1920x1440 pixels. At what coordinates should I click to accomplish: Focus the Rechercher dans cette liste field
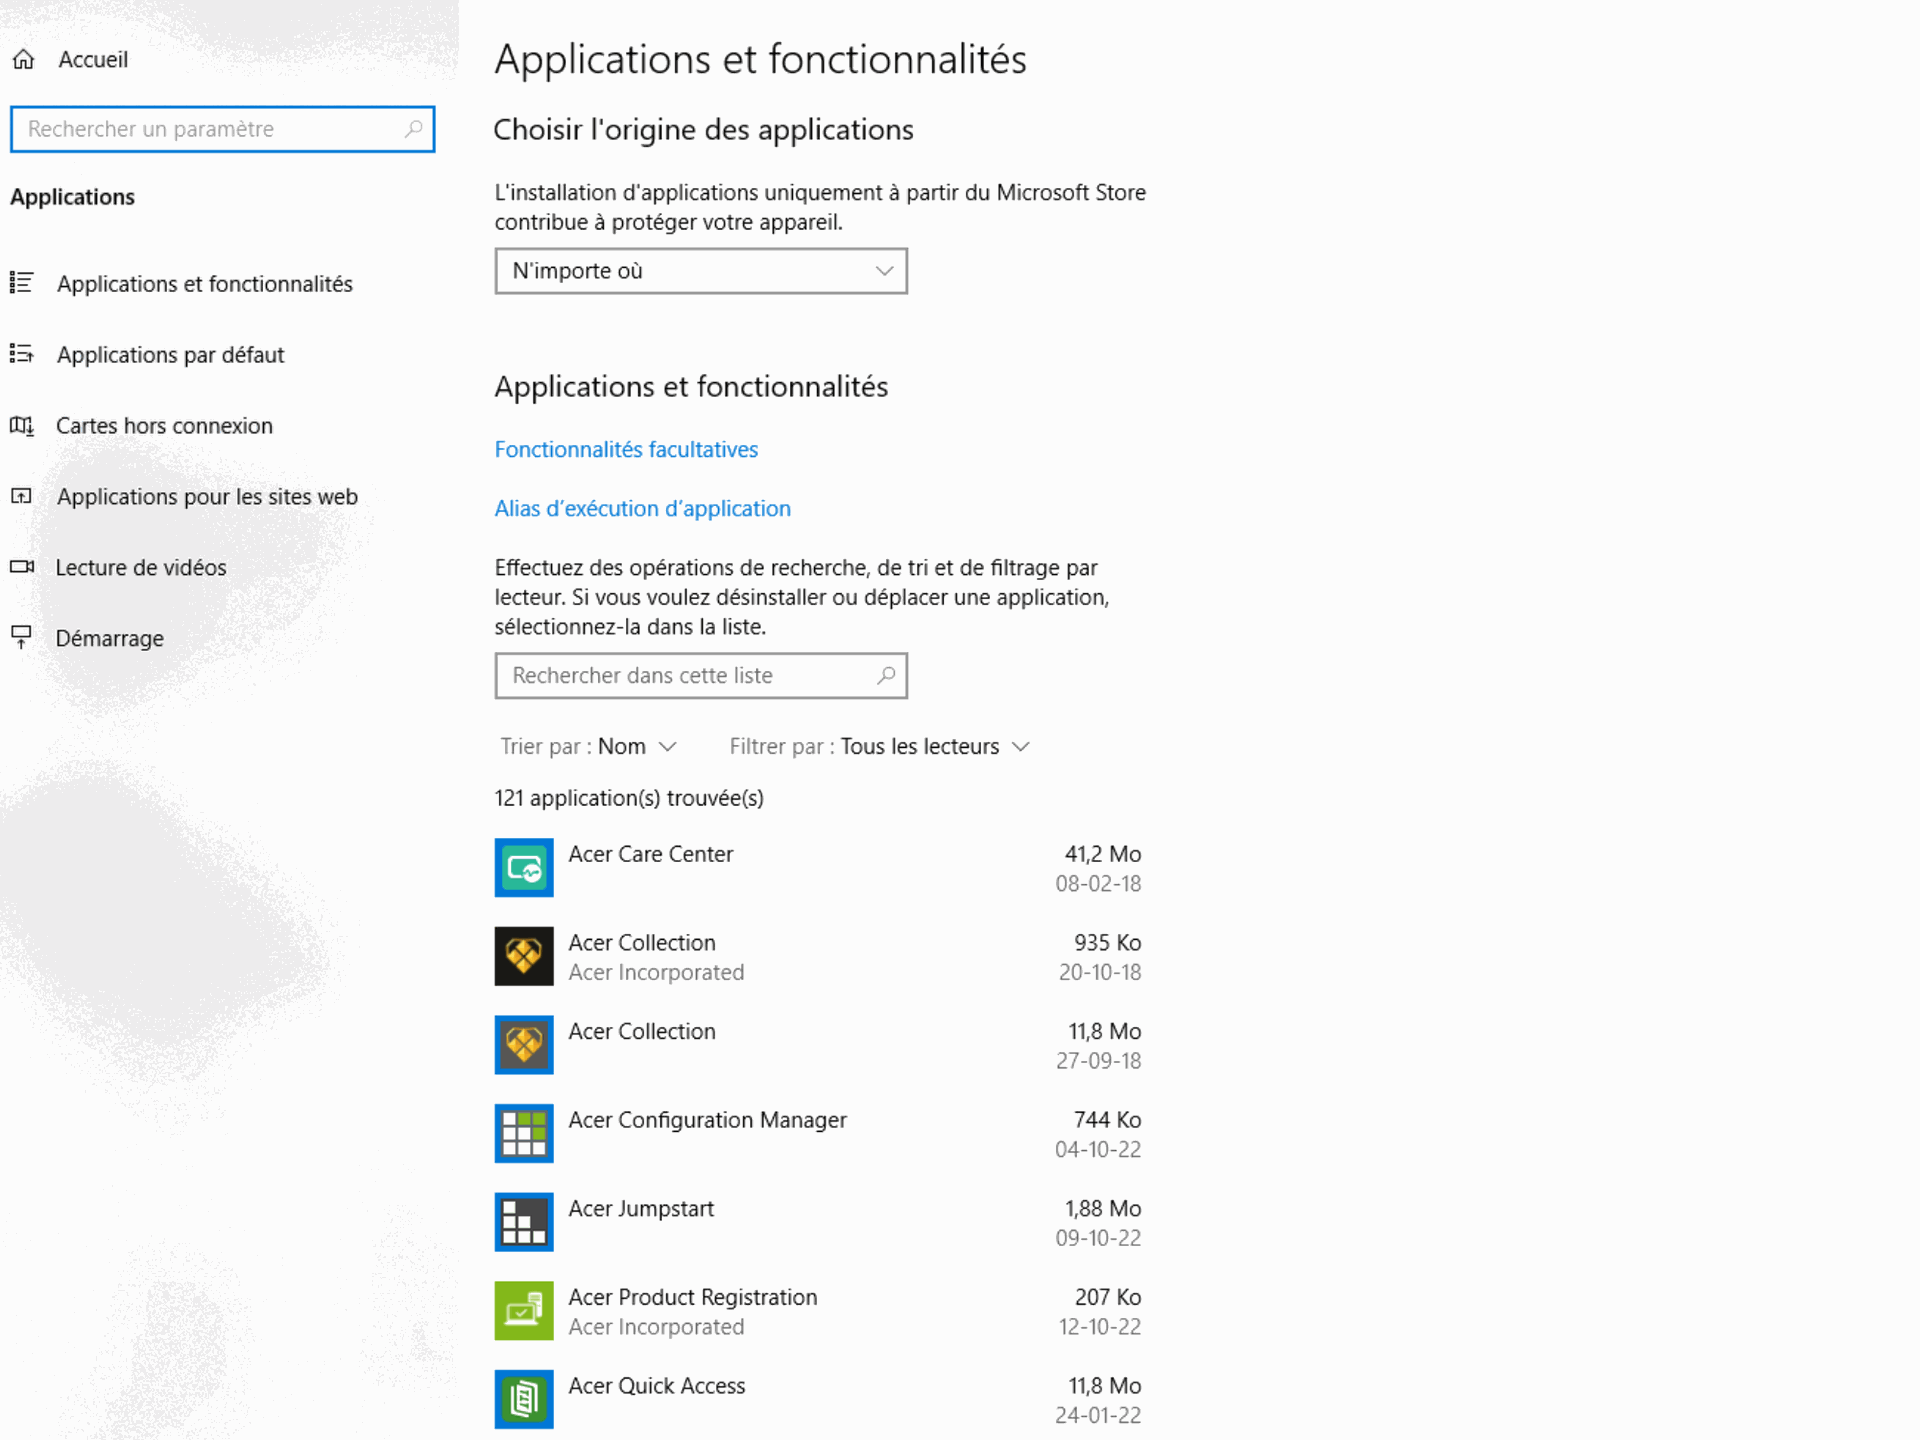701,676
